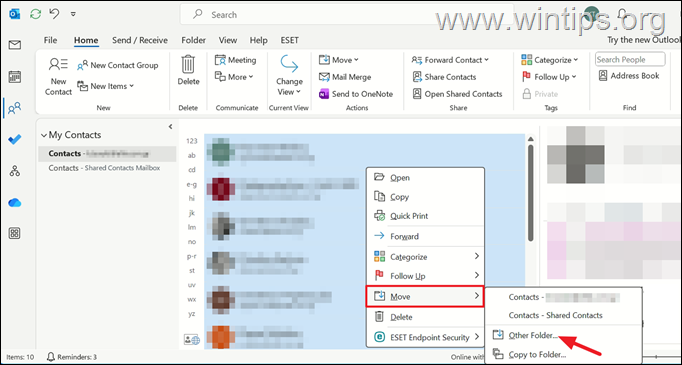Select Move in context menu
682x365 pixels.
click(x=425, y=296)
